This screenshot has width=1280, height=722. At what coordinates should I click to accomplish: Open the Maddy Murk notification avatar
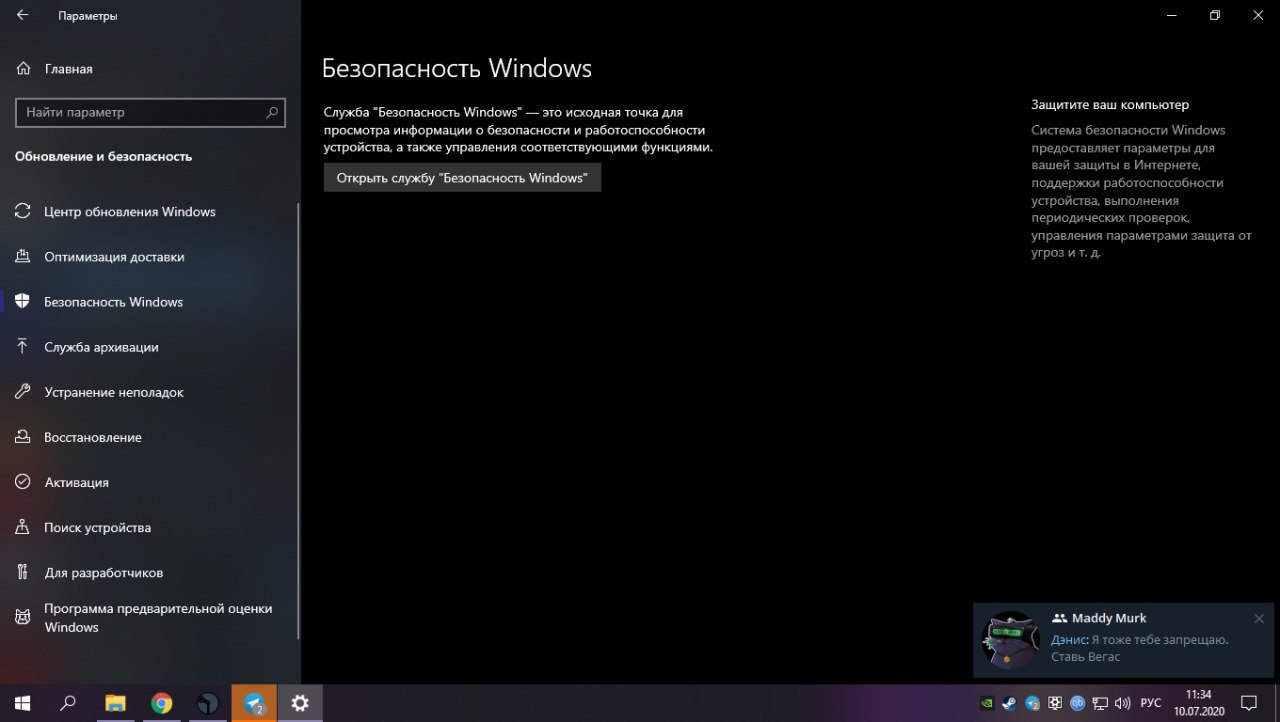[1011, 640]
